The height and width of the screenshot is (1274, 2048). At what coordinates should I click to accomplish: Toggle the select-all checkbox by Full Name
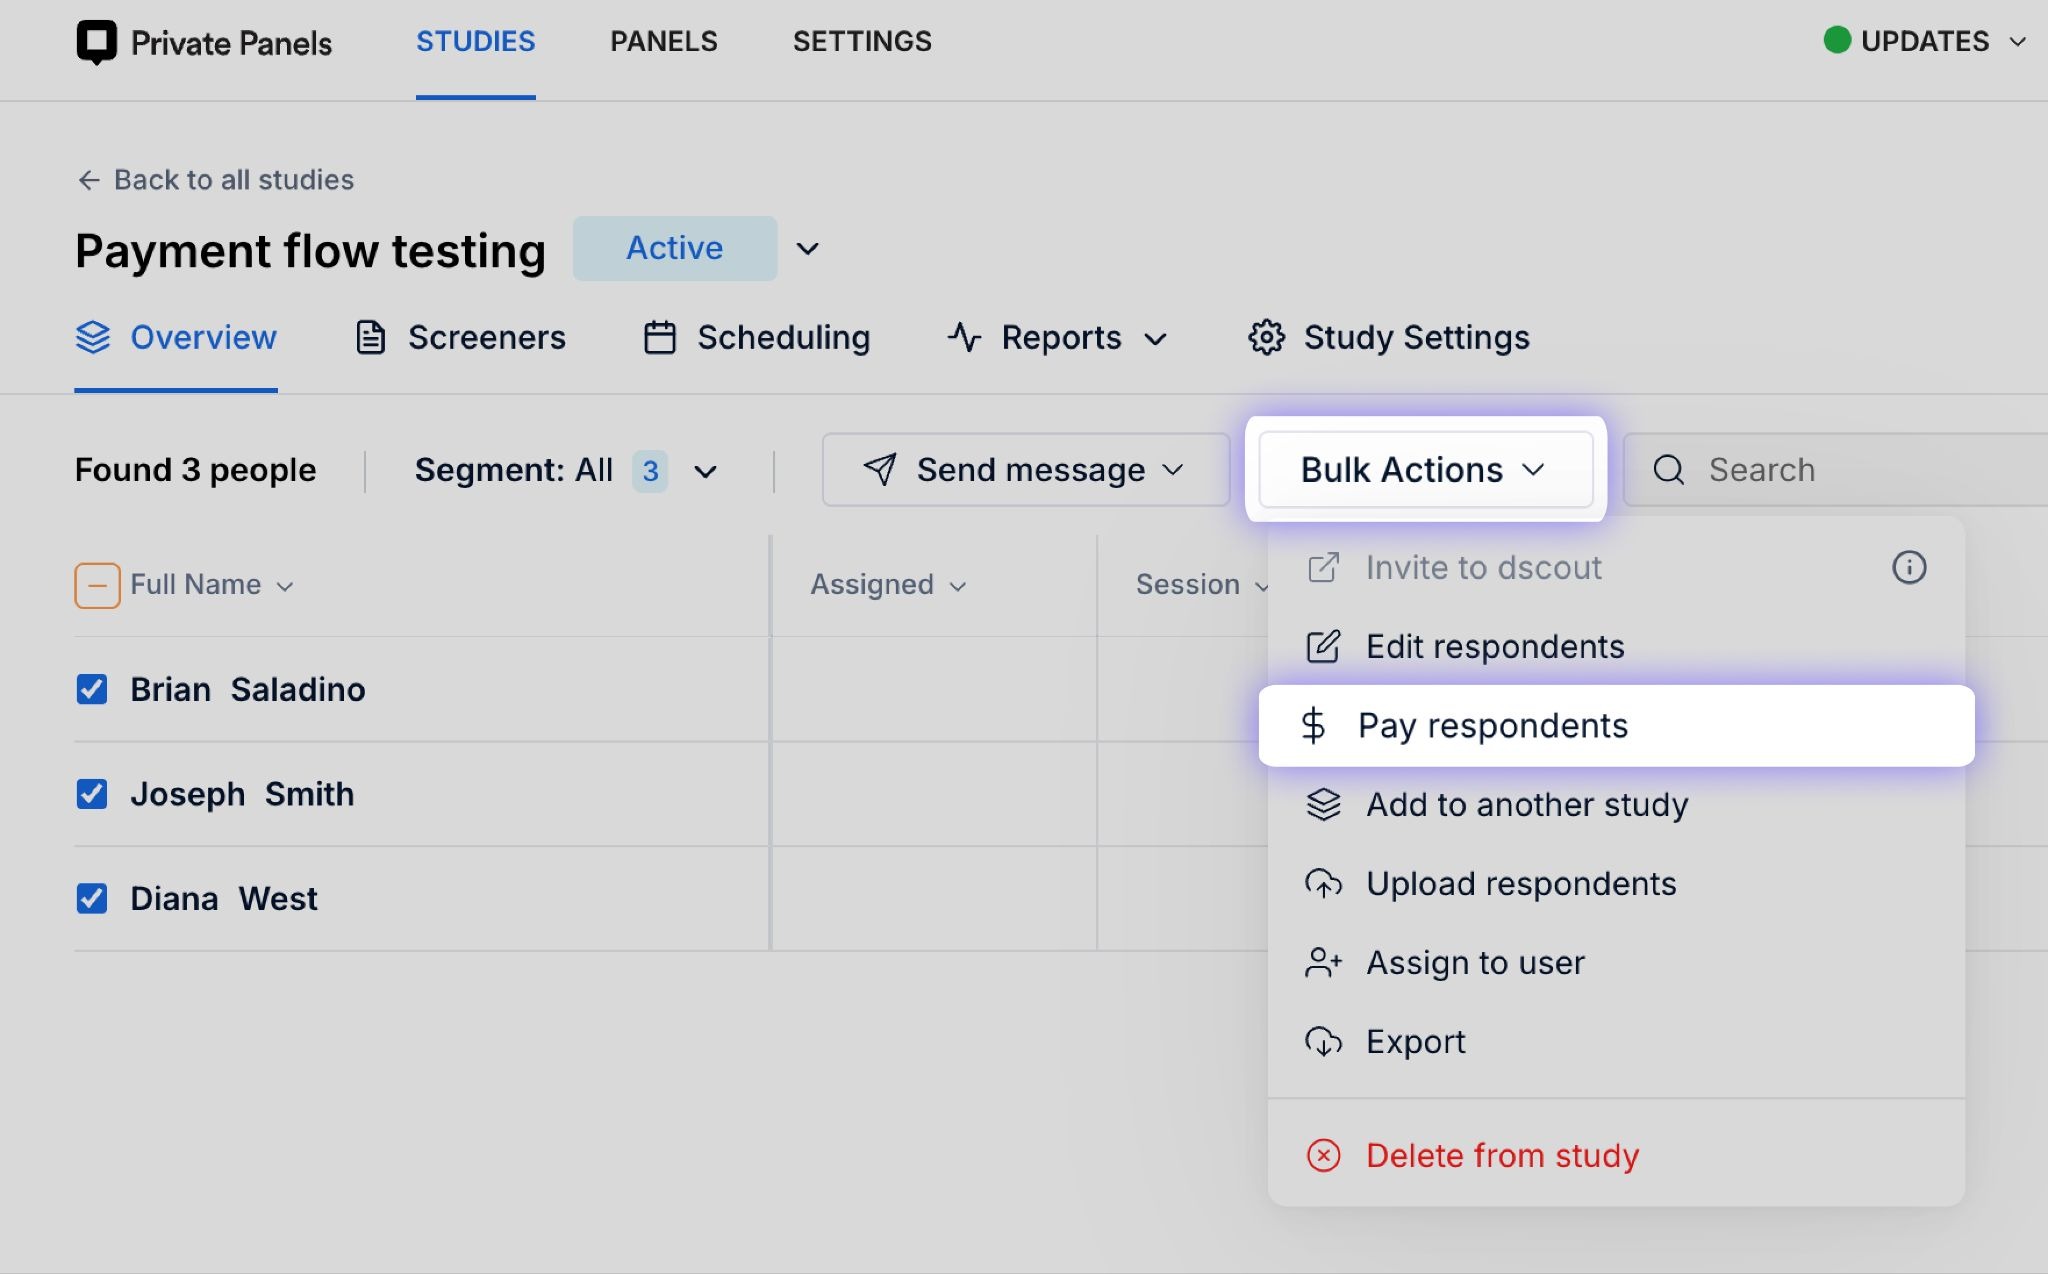coord(97,585)
